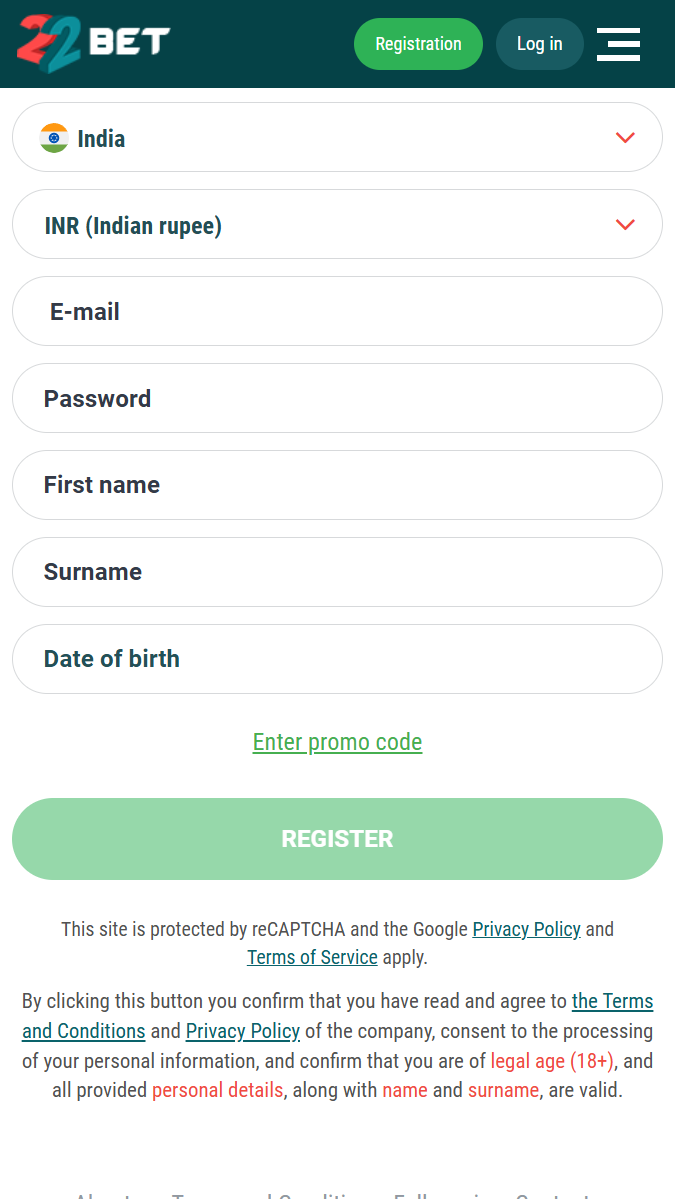Open the India country selector
Screen dimensions: 675x1199
tap(337, 138)
